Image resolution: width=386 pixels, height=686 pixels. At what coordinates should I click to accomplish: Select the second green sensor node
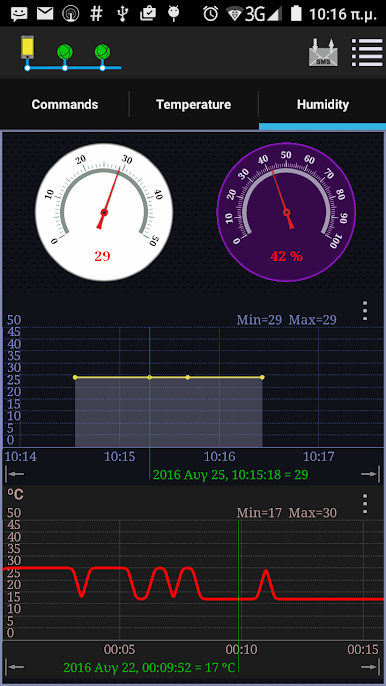click(x=102, y=52)
